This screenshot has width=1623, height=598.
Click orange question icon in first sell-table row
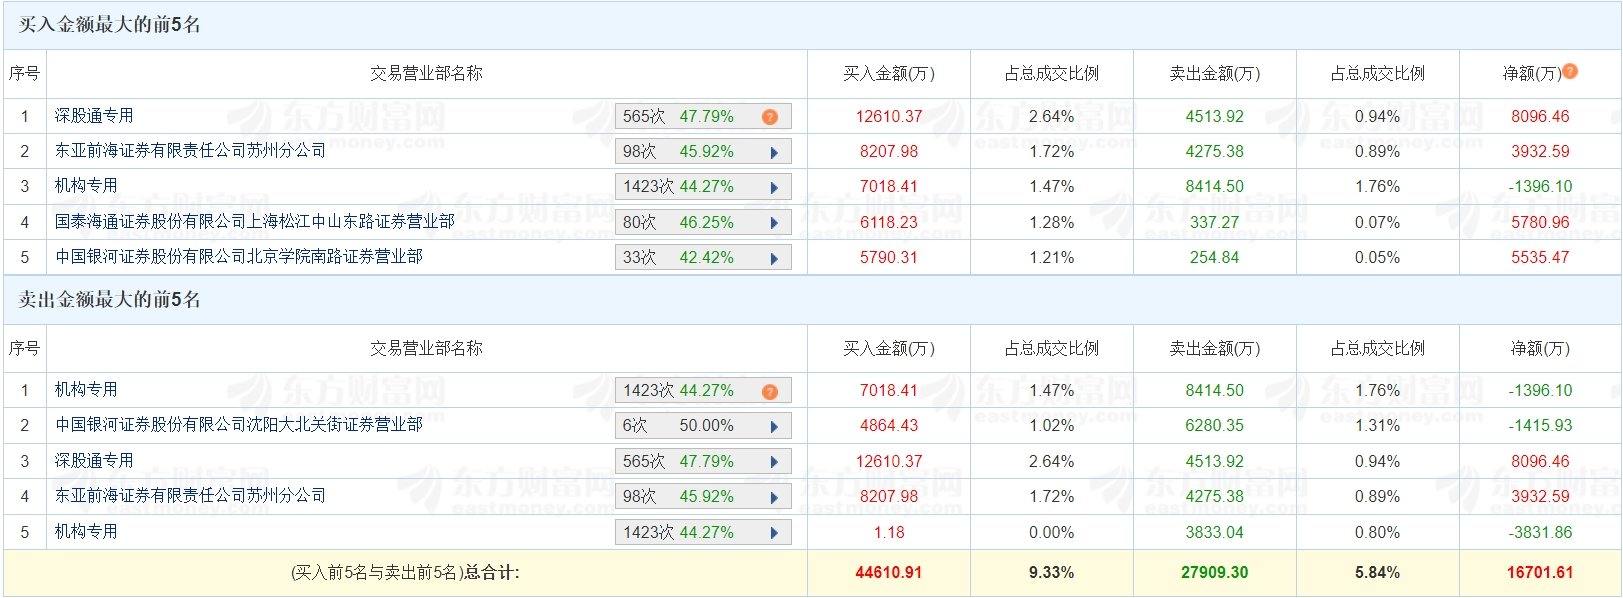click(770, 391)
